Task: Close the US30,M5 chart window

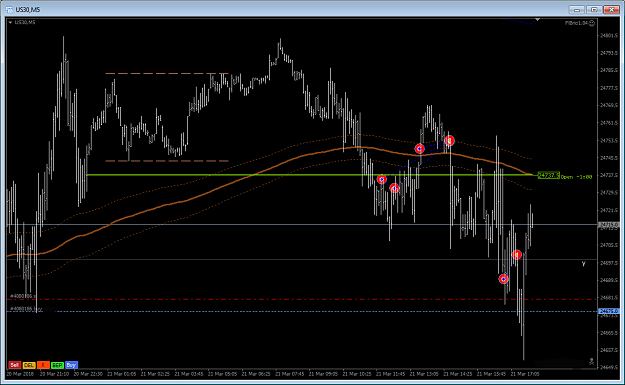Action: 611,10
